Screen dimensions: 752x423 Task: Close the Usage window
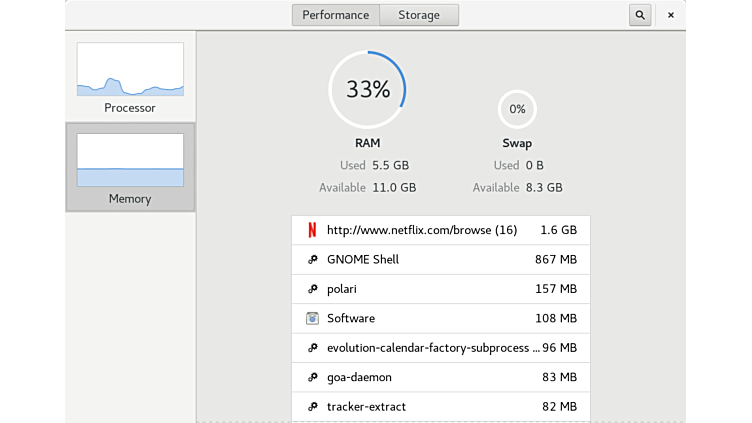pyautogui.click(x=670, y=15)
